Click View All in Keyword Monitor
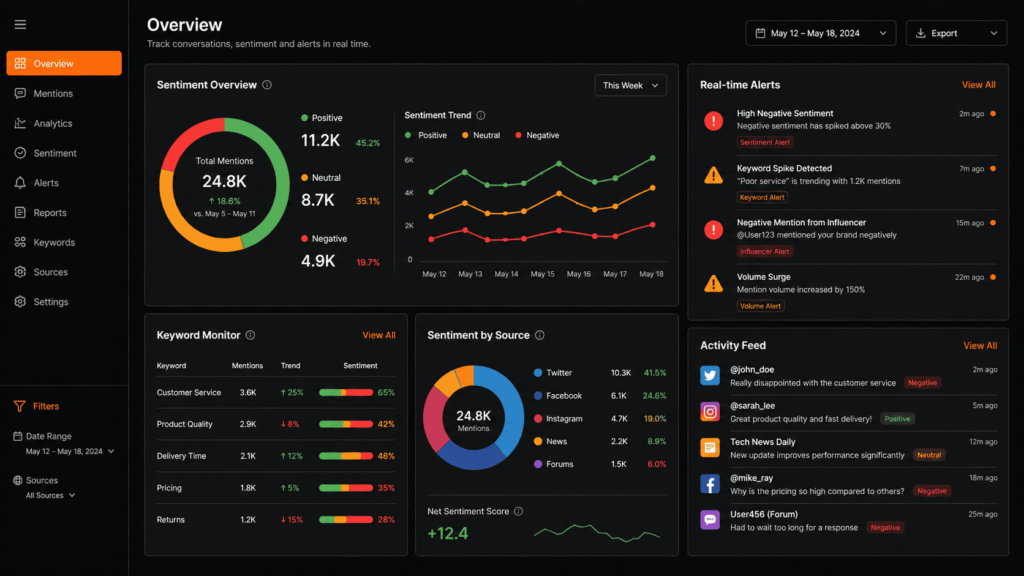Image resolution: width=1024 pixels, height=576 pixels. [379, 335]
